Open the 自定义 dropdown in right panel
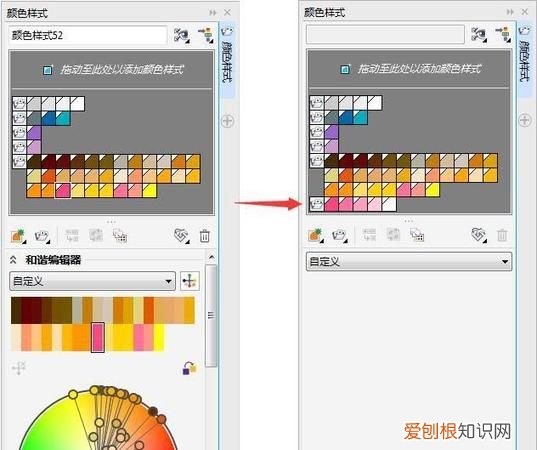This screenshot has height=450, width=537. pos(409,262)
